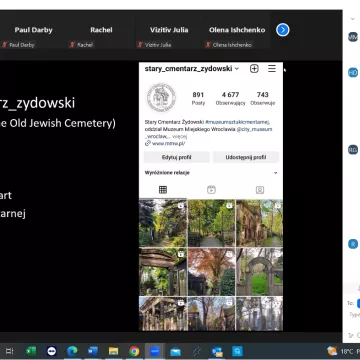
Task: Switch to the posts grid tab
Action: [163, 190]
